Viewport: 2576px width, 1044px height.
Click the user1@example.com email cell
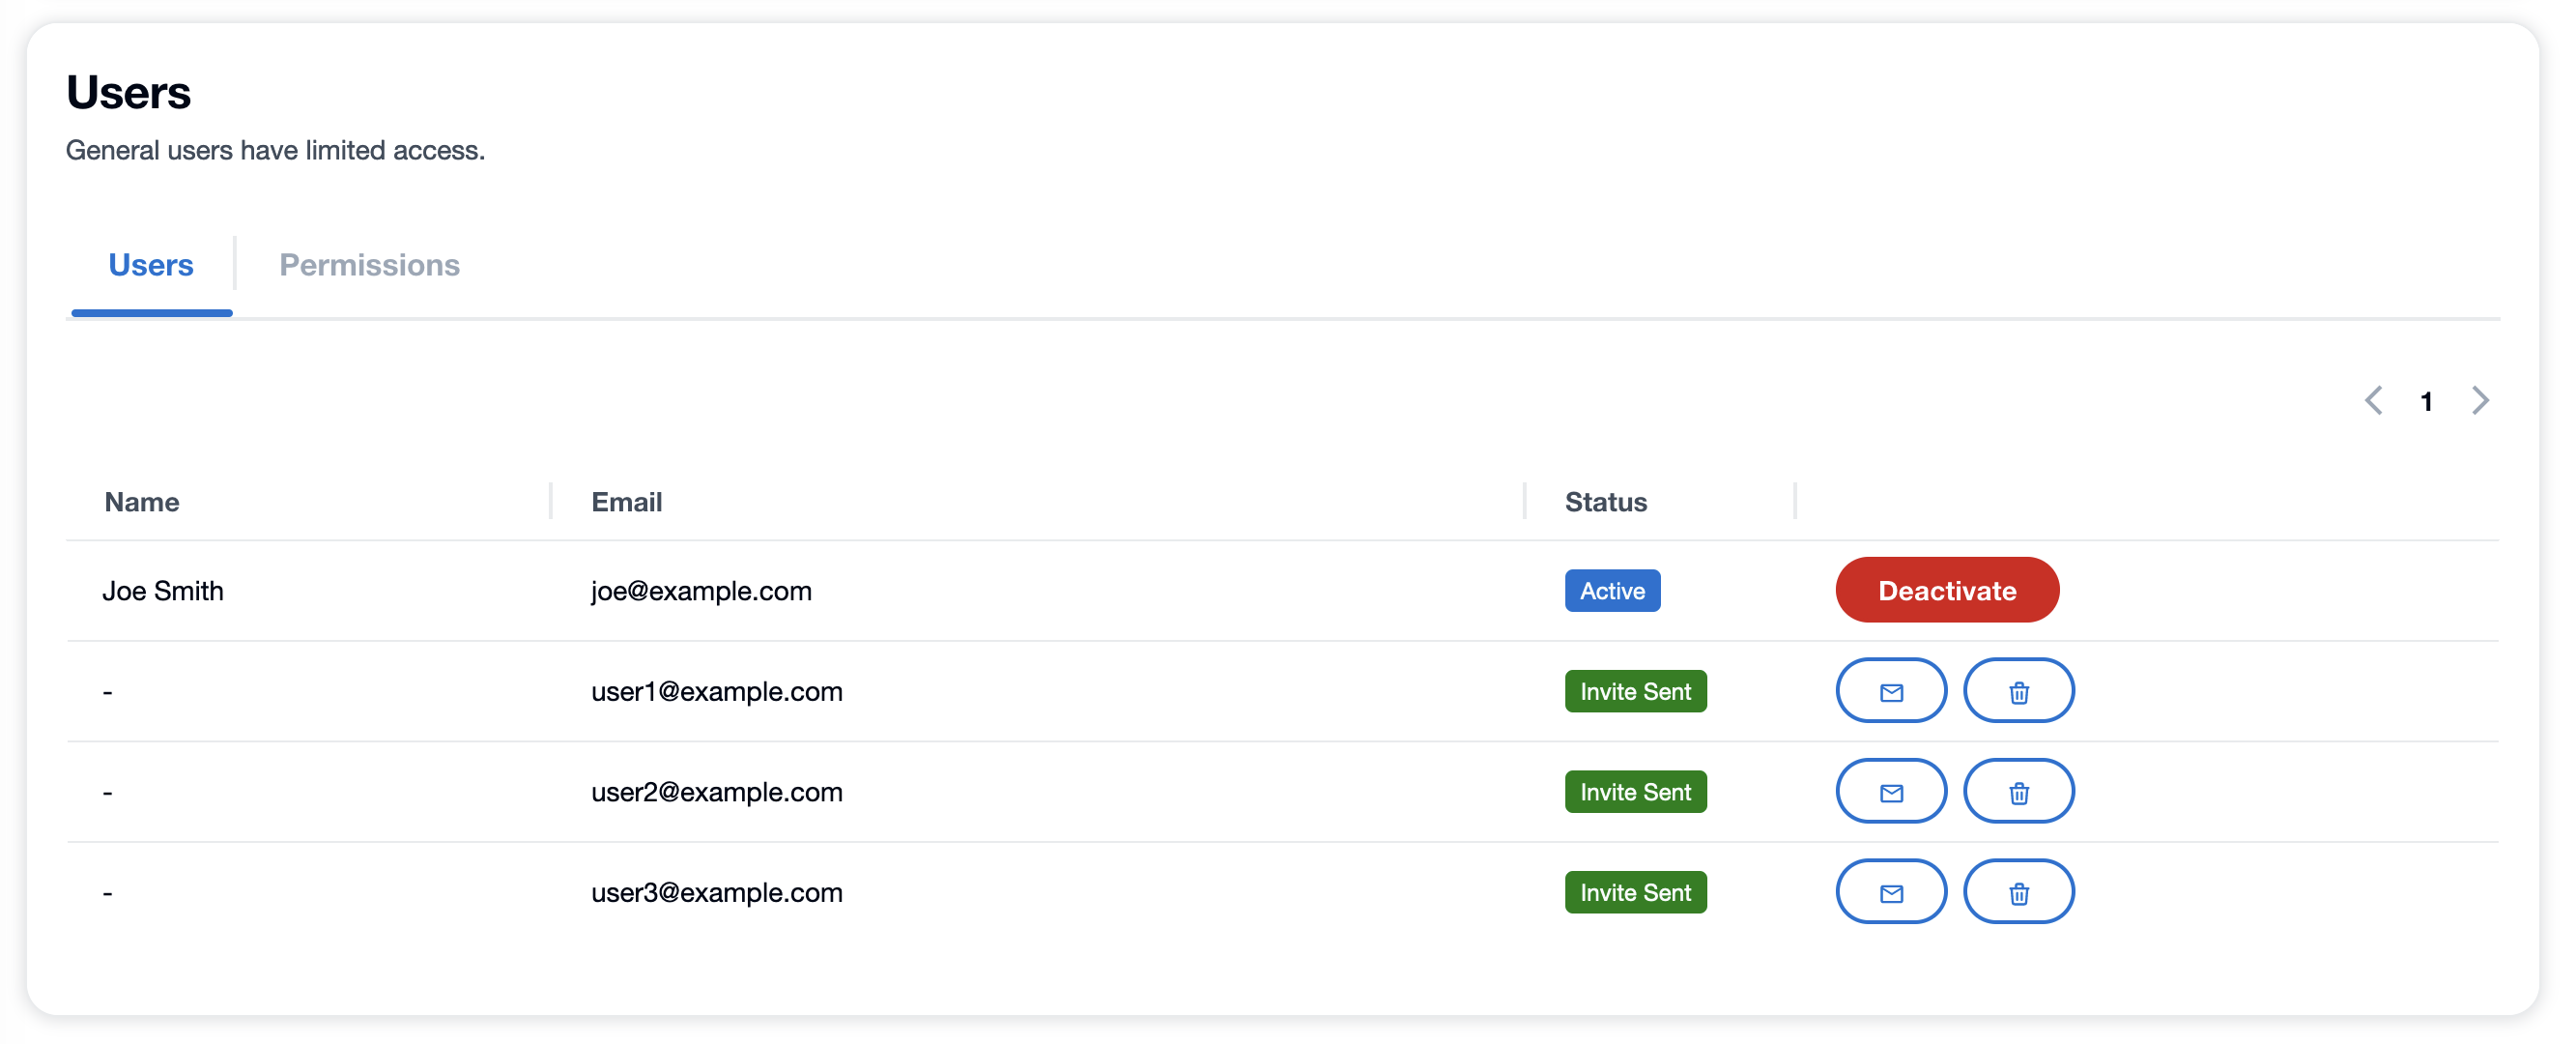click(717, 692)
